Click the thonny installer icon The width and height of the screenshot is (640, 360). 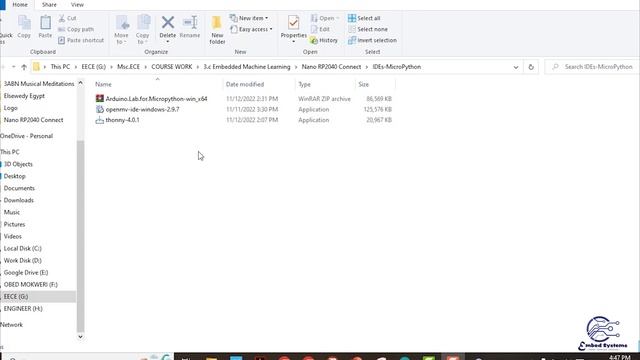point(100,120)
